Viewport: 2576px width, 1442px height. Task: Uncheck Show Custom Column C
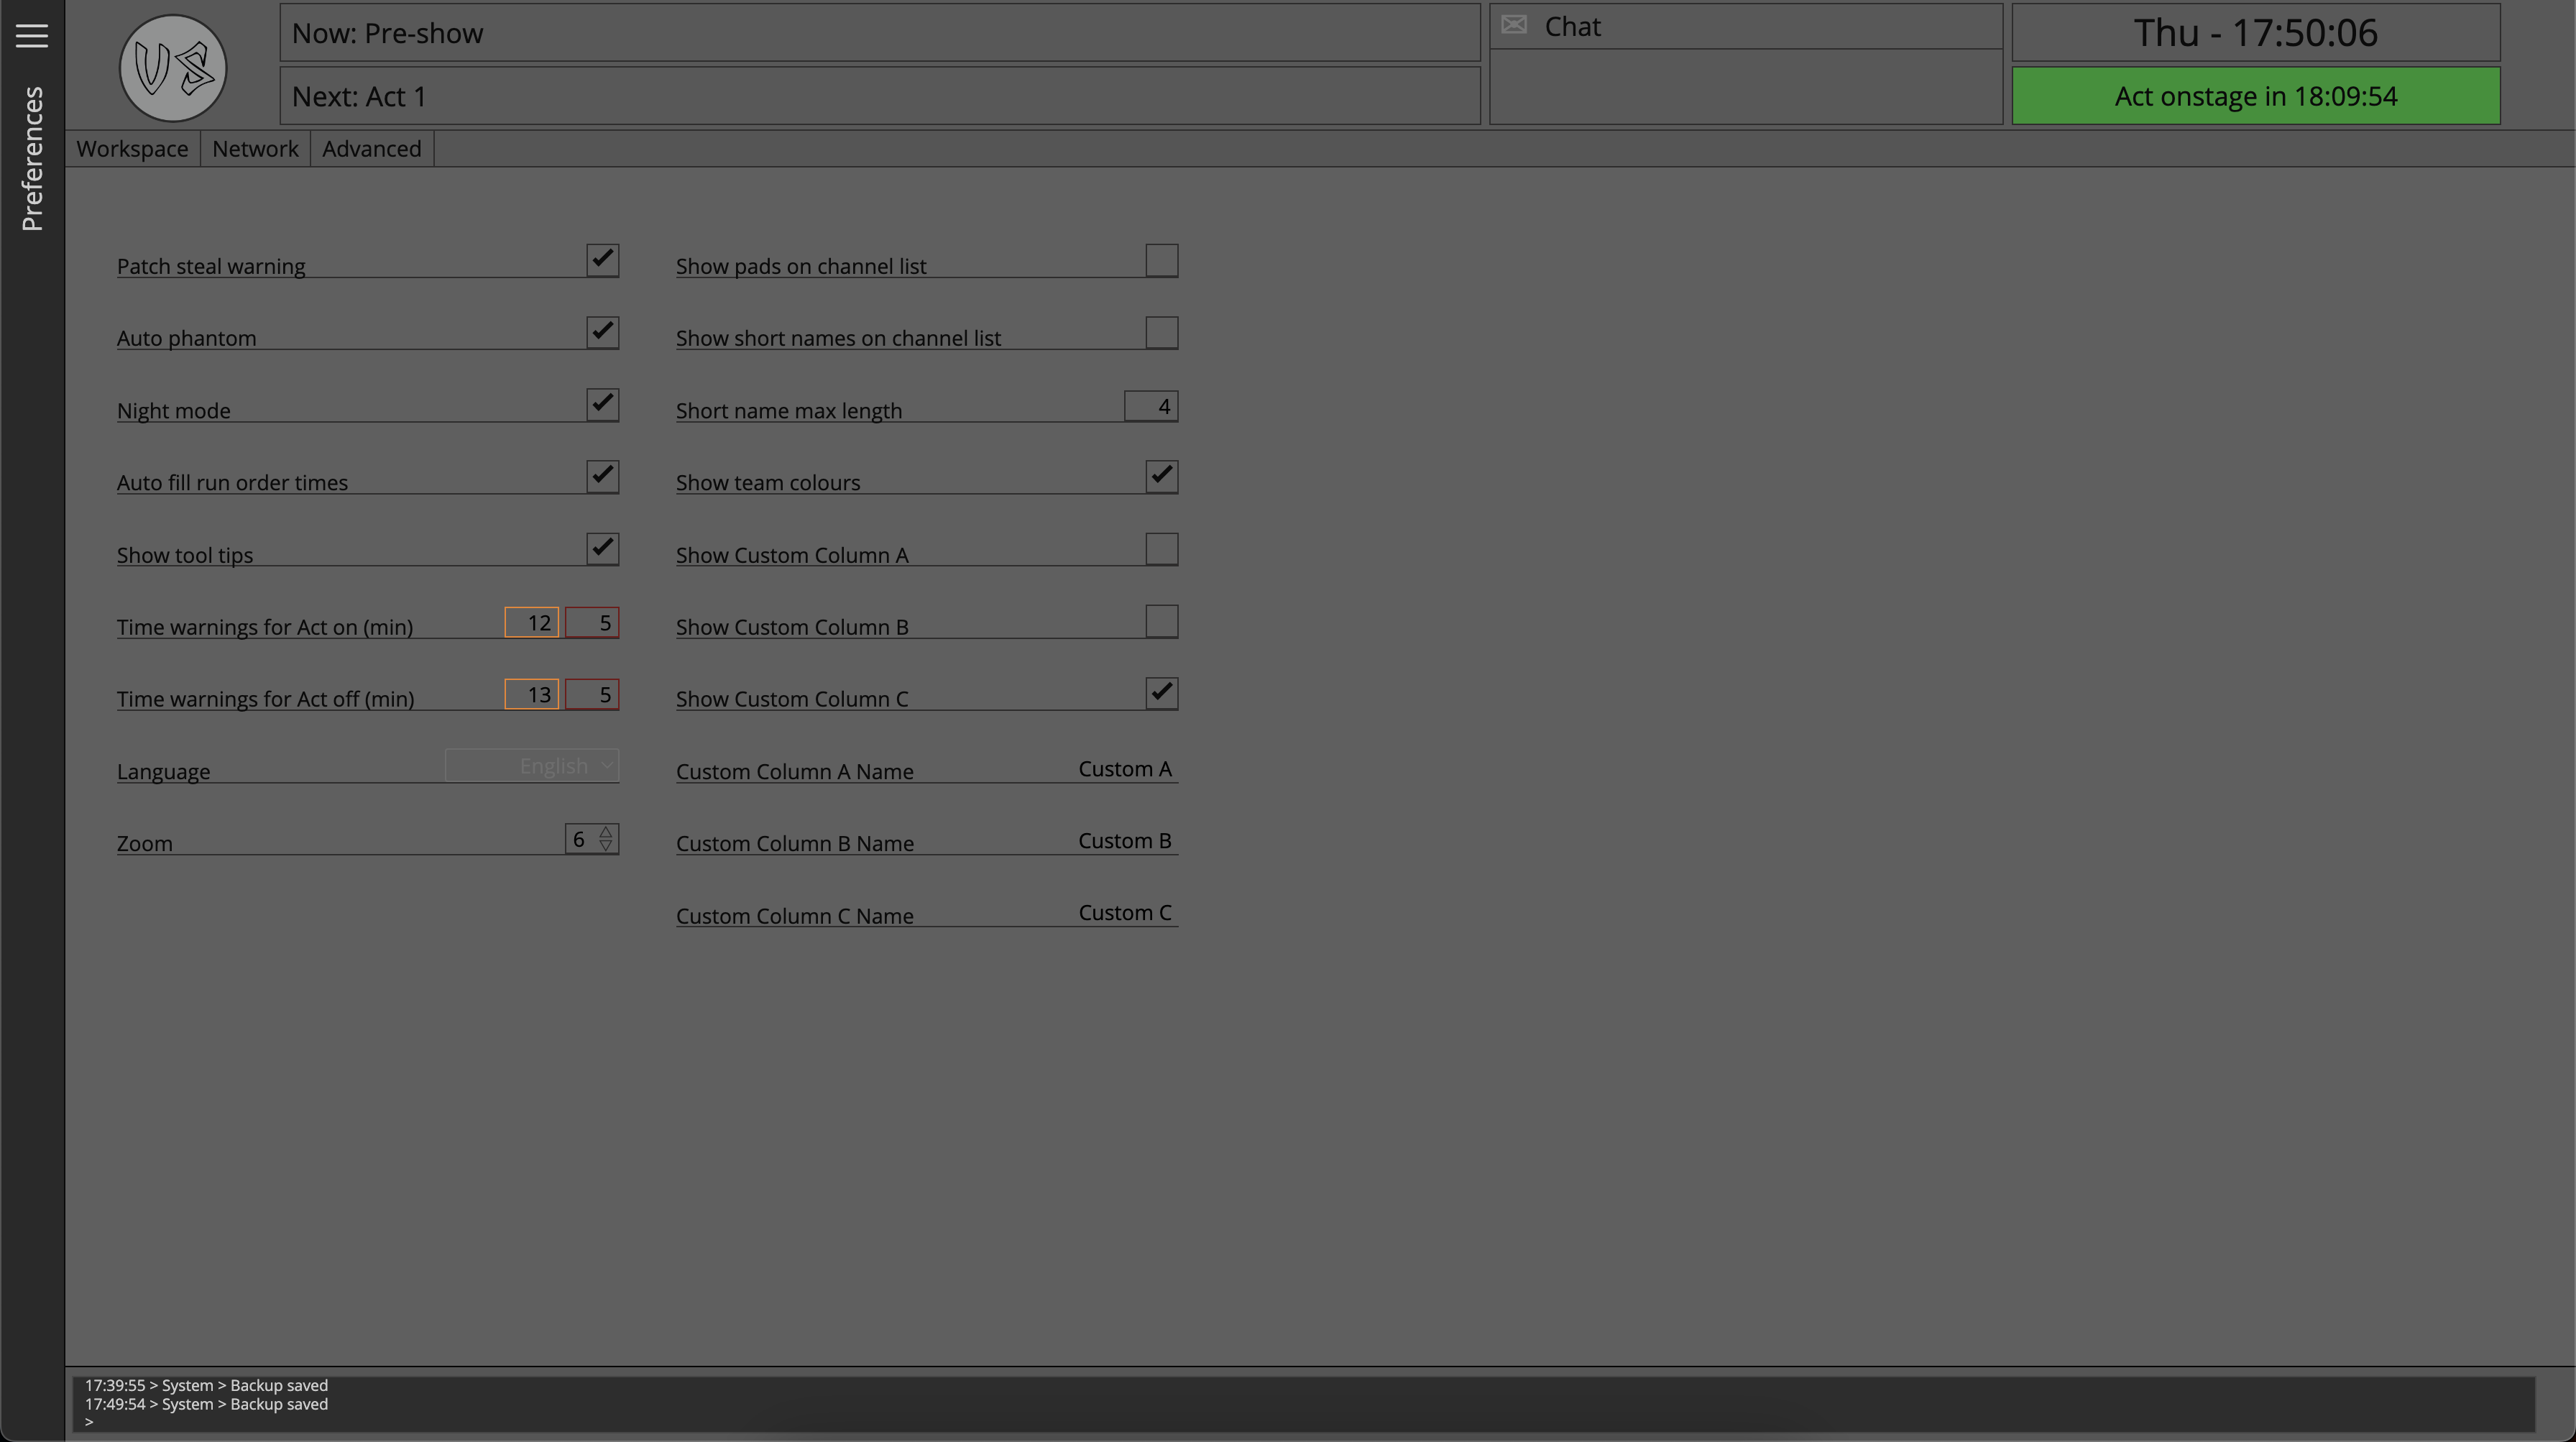1162,693
